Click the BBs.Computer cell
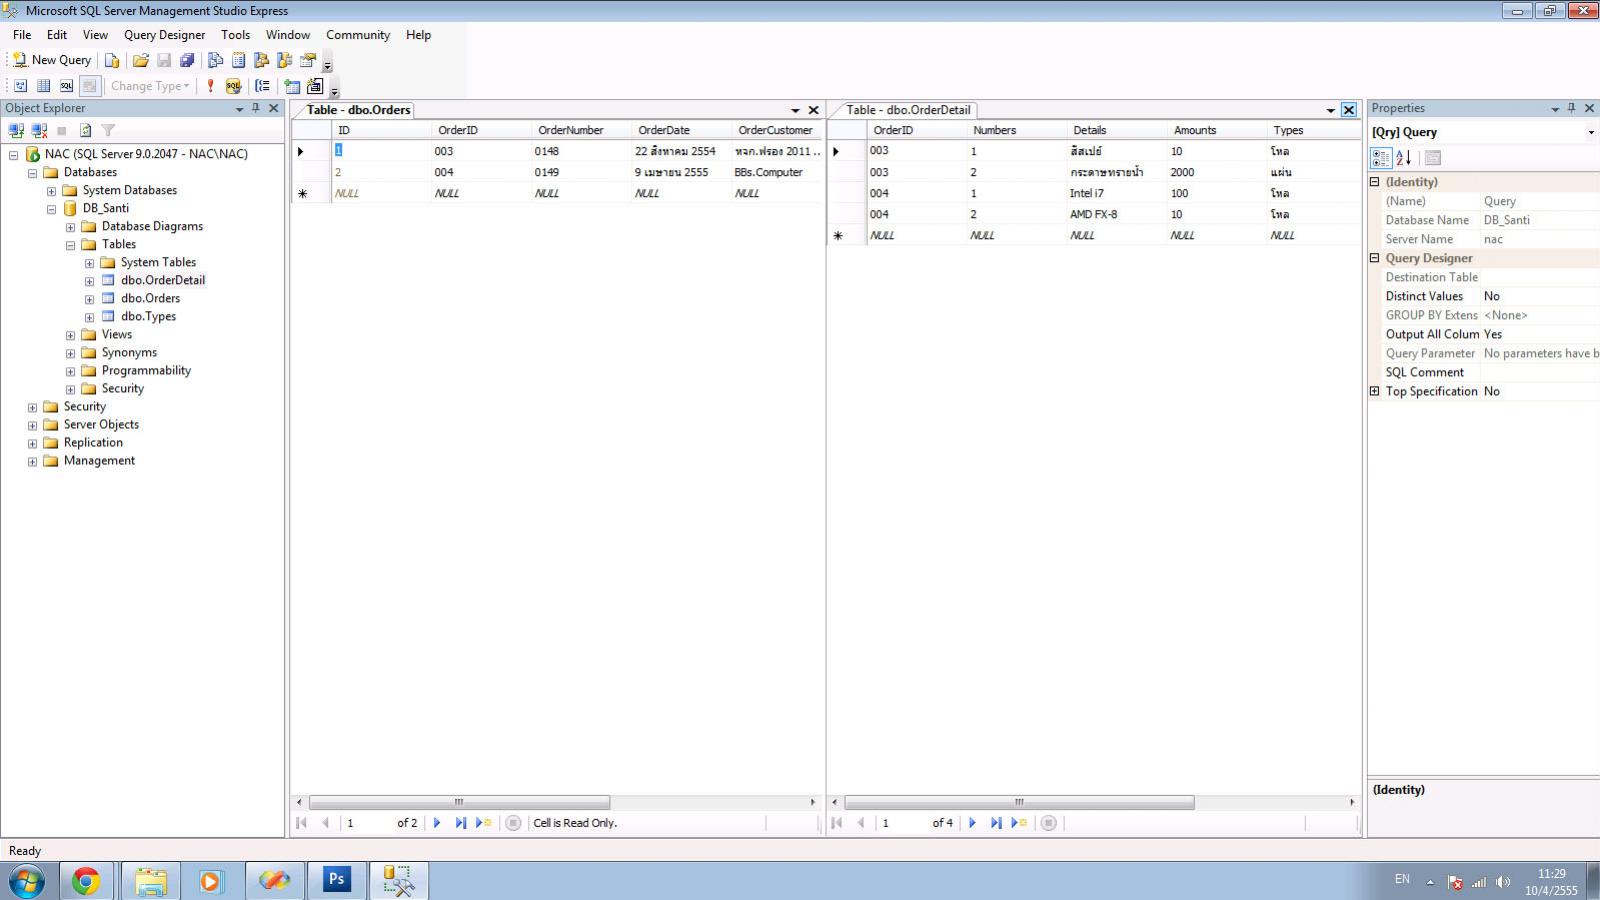Image resolution: width=1600 pixels, height=900 pixels. pos(776,172)
